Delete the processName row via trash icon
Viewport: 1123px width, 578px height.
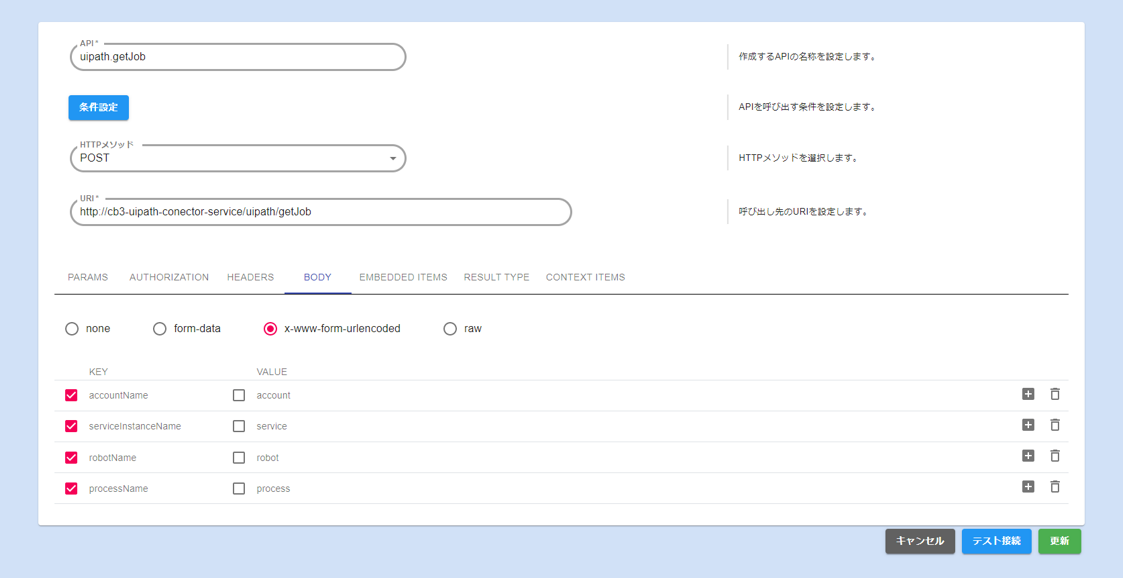1055,487
